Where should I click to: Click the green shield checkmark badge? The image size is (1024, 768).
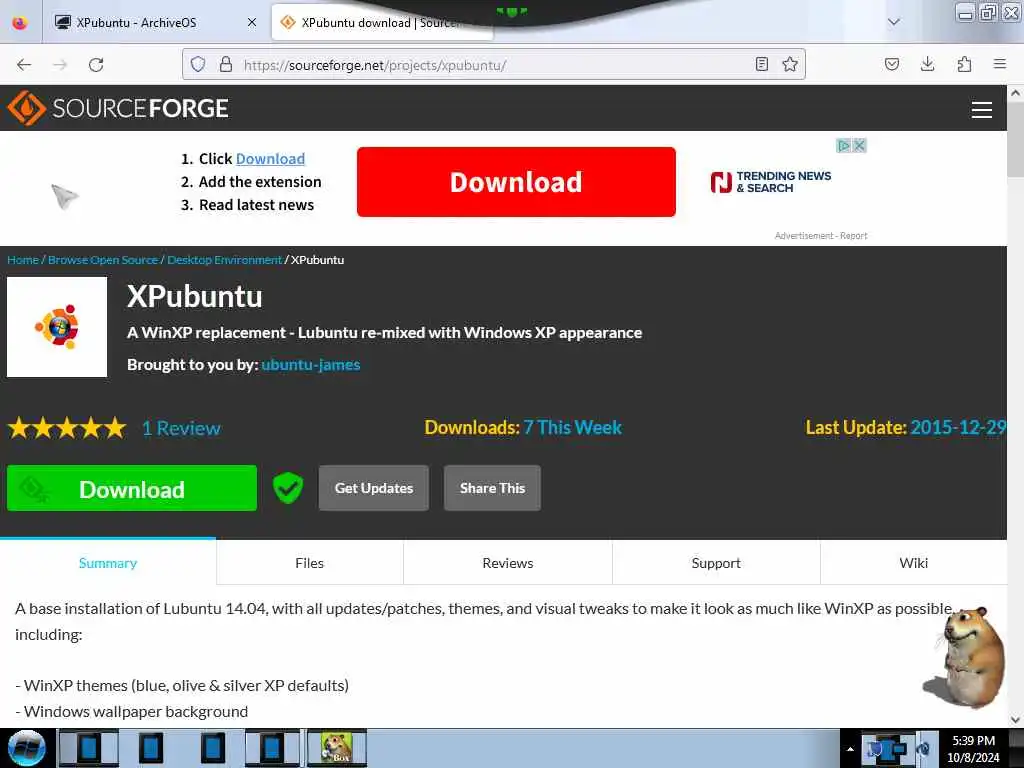point(287,488)
